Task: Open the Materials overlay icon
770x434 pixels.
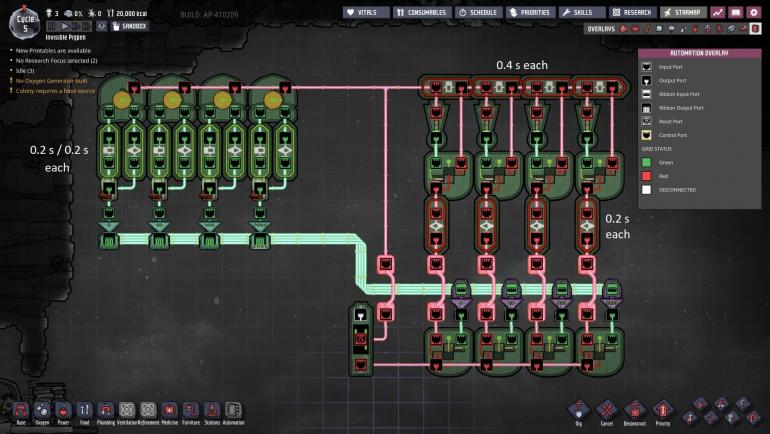Action: coord(659,29)
